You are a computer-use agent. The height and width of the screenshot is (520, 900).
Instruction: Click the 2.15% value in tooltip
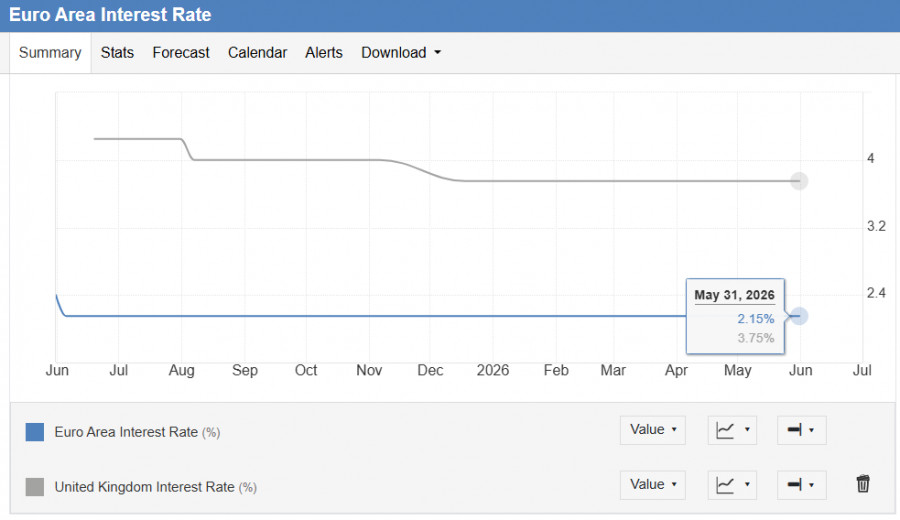[755, 319]
